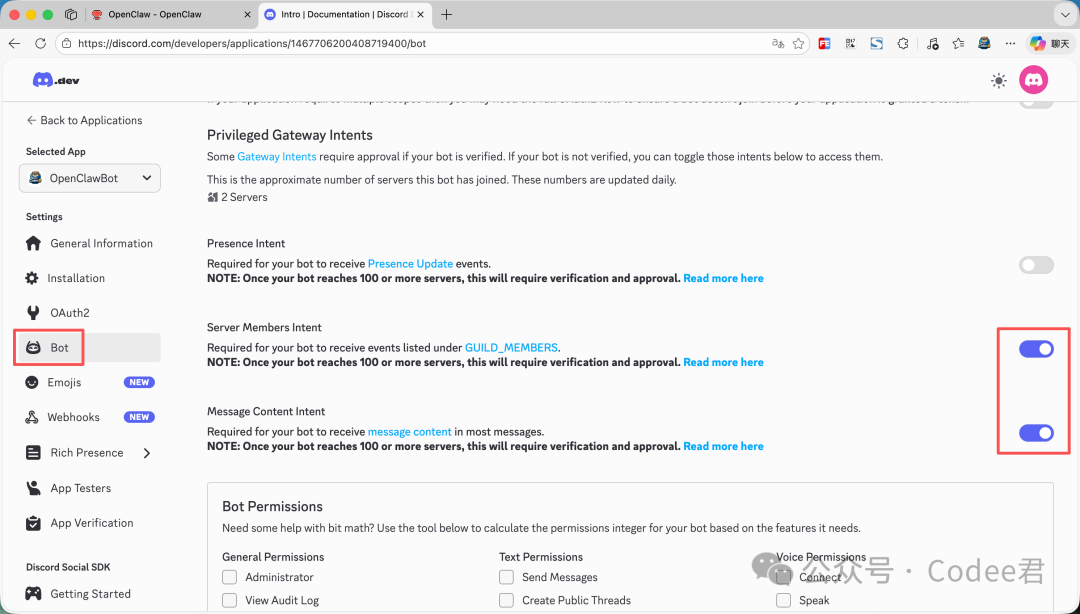The height and width of the screenshot is (614, 1080).
Task: Open the browser more options menu
Action: pos(1010,43)
